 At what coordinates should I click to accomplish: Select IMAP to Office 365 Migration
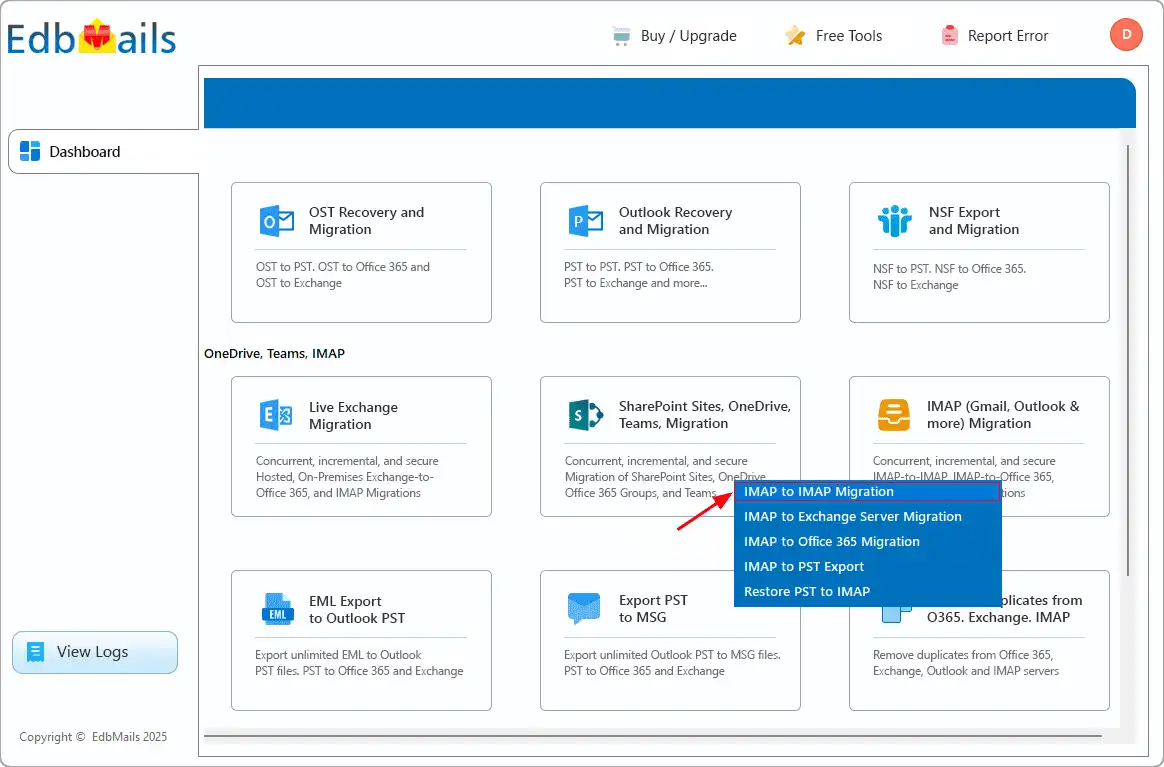(867, 542)
